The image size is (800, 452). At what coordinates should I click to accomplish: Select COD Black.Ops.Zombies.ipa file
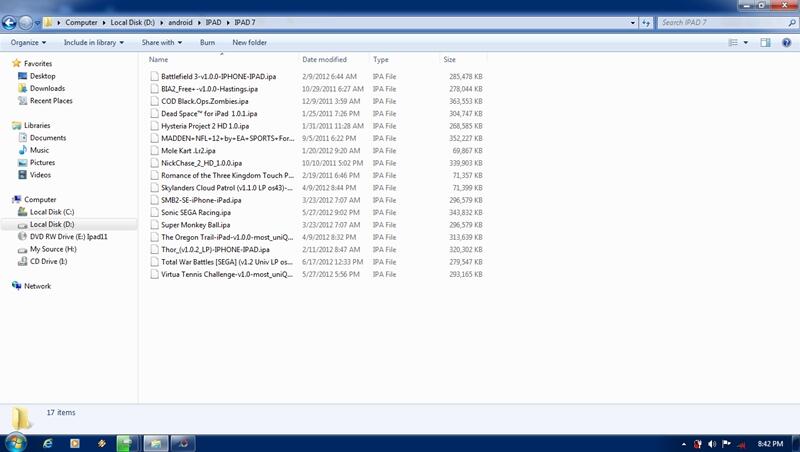click(x=205, y=102)
